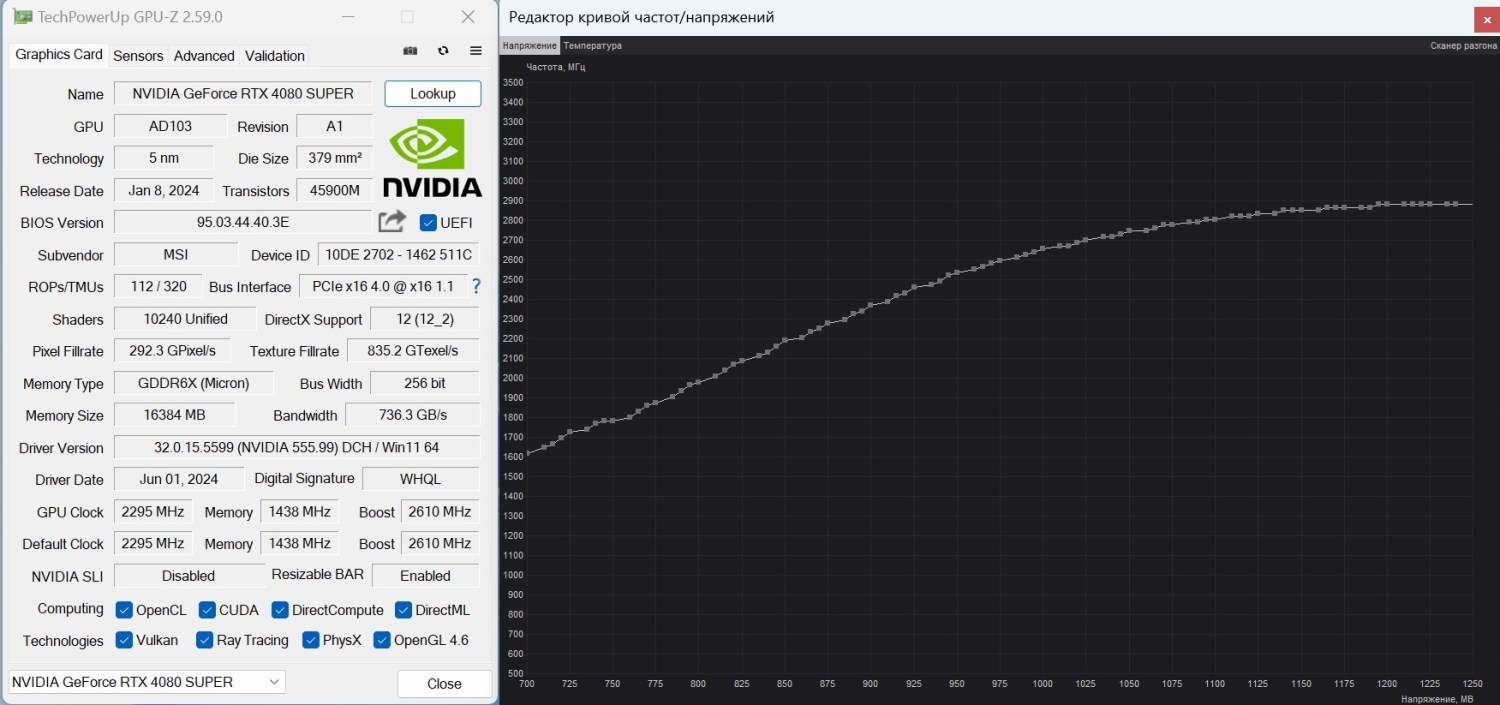Switch to the Sensors tab
This screenshot has width=1500, height=705.
[x=138, y=56]
